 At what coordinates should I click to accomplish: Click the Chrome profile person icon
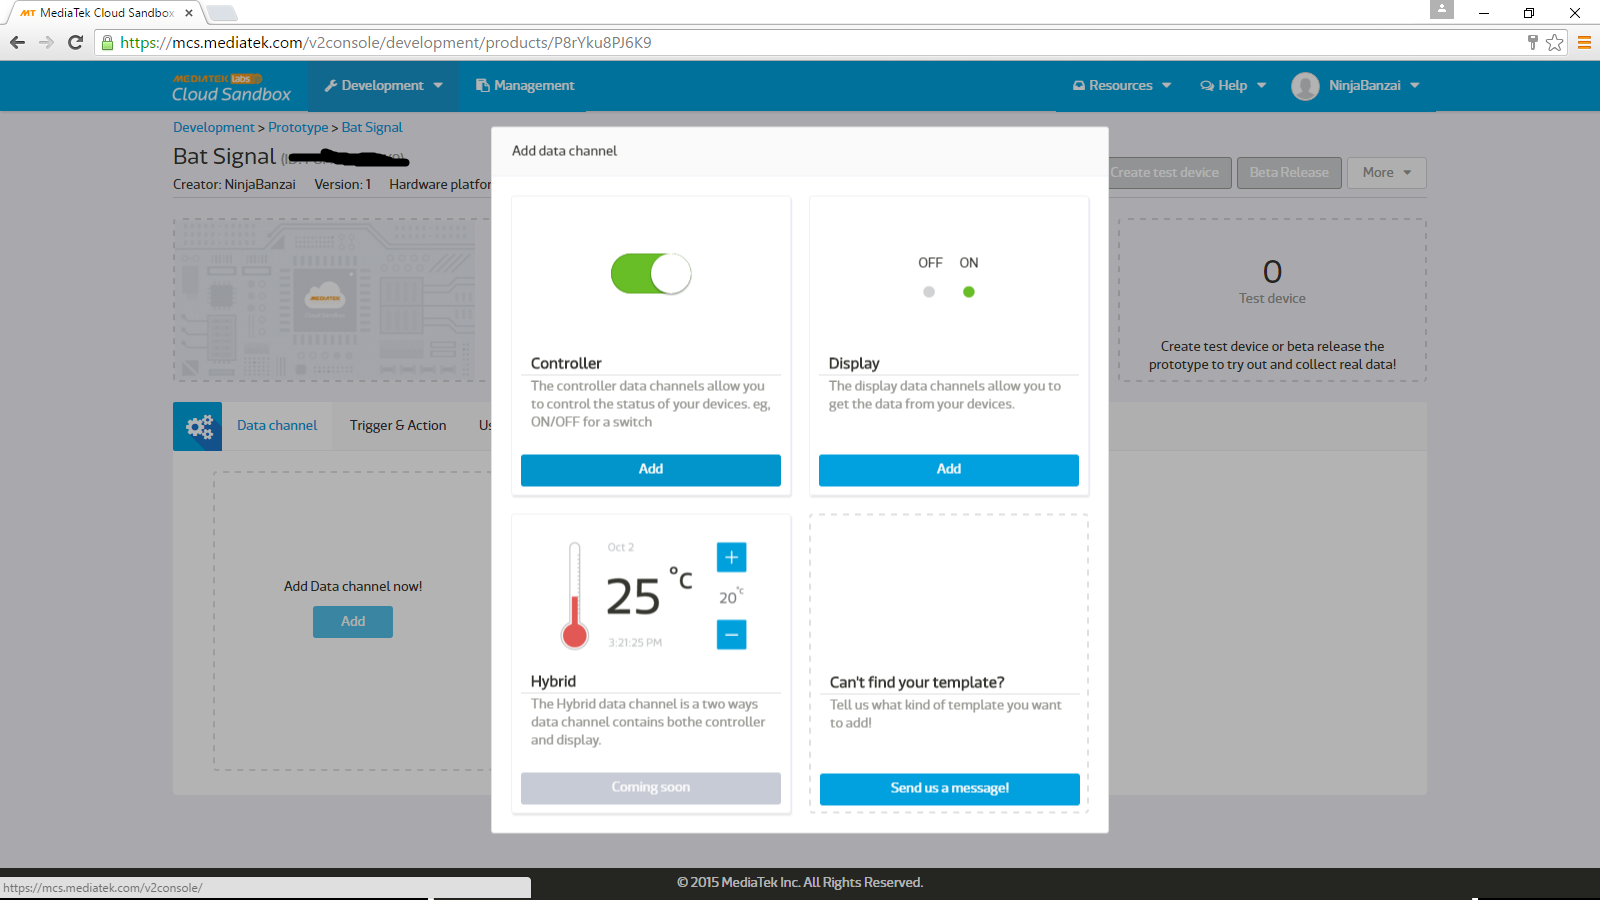[1441, 9]
